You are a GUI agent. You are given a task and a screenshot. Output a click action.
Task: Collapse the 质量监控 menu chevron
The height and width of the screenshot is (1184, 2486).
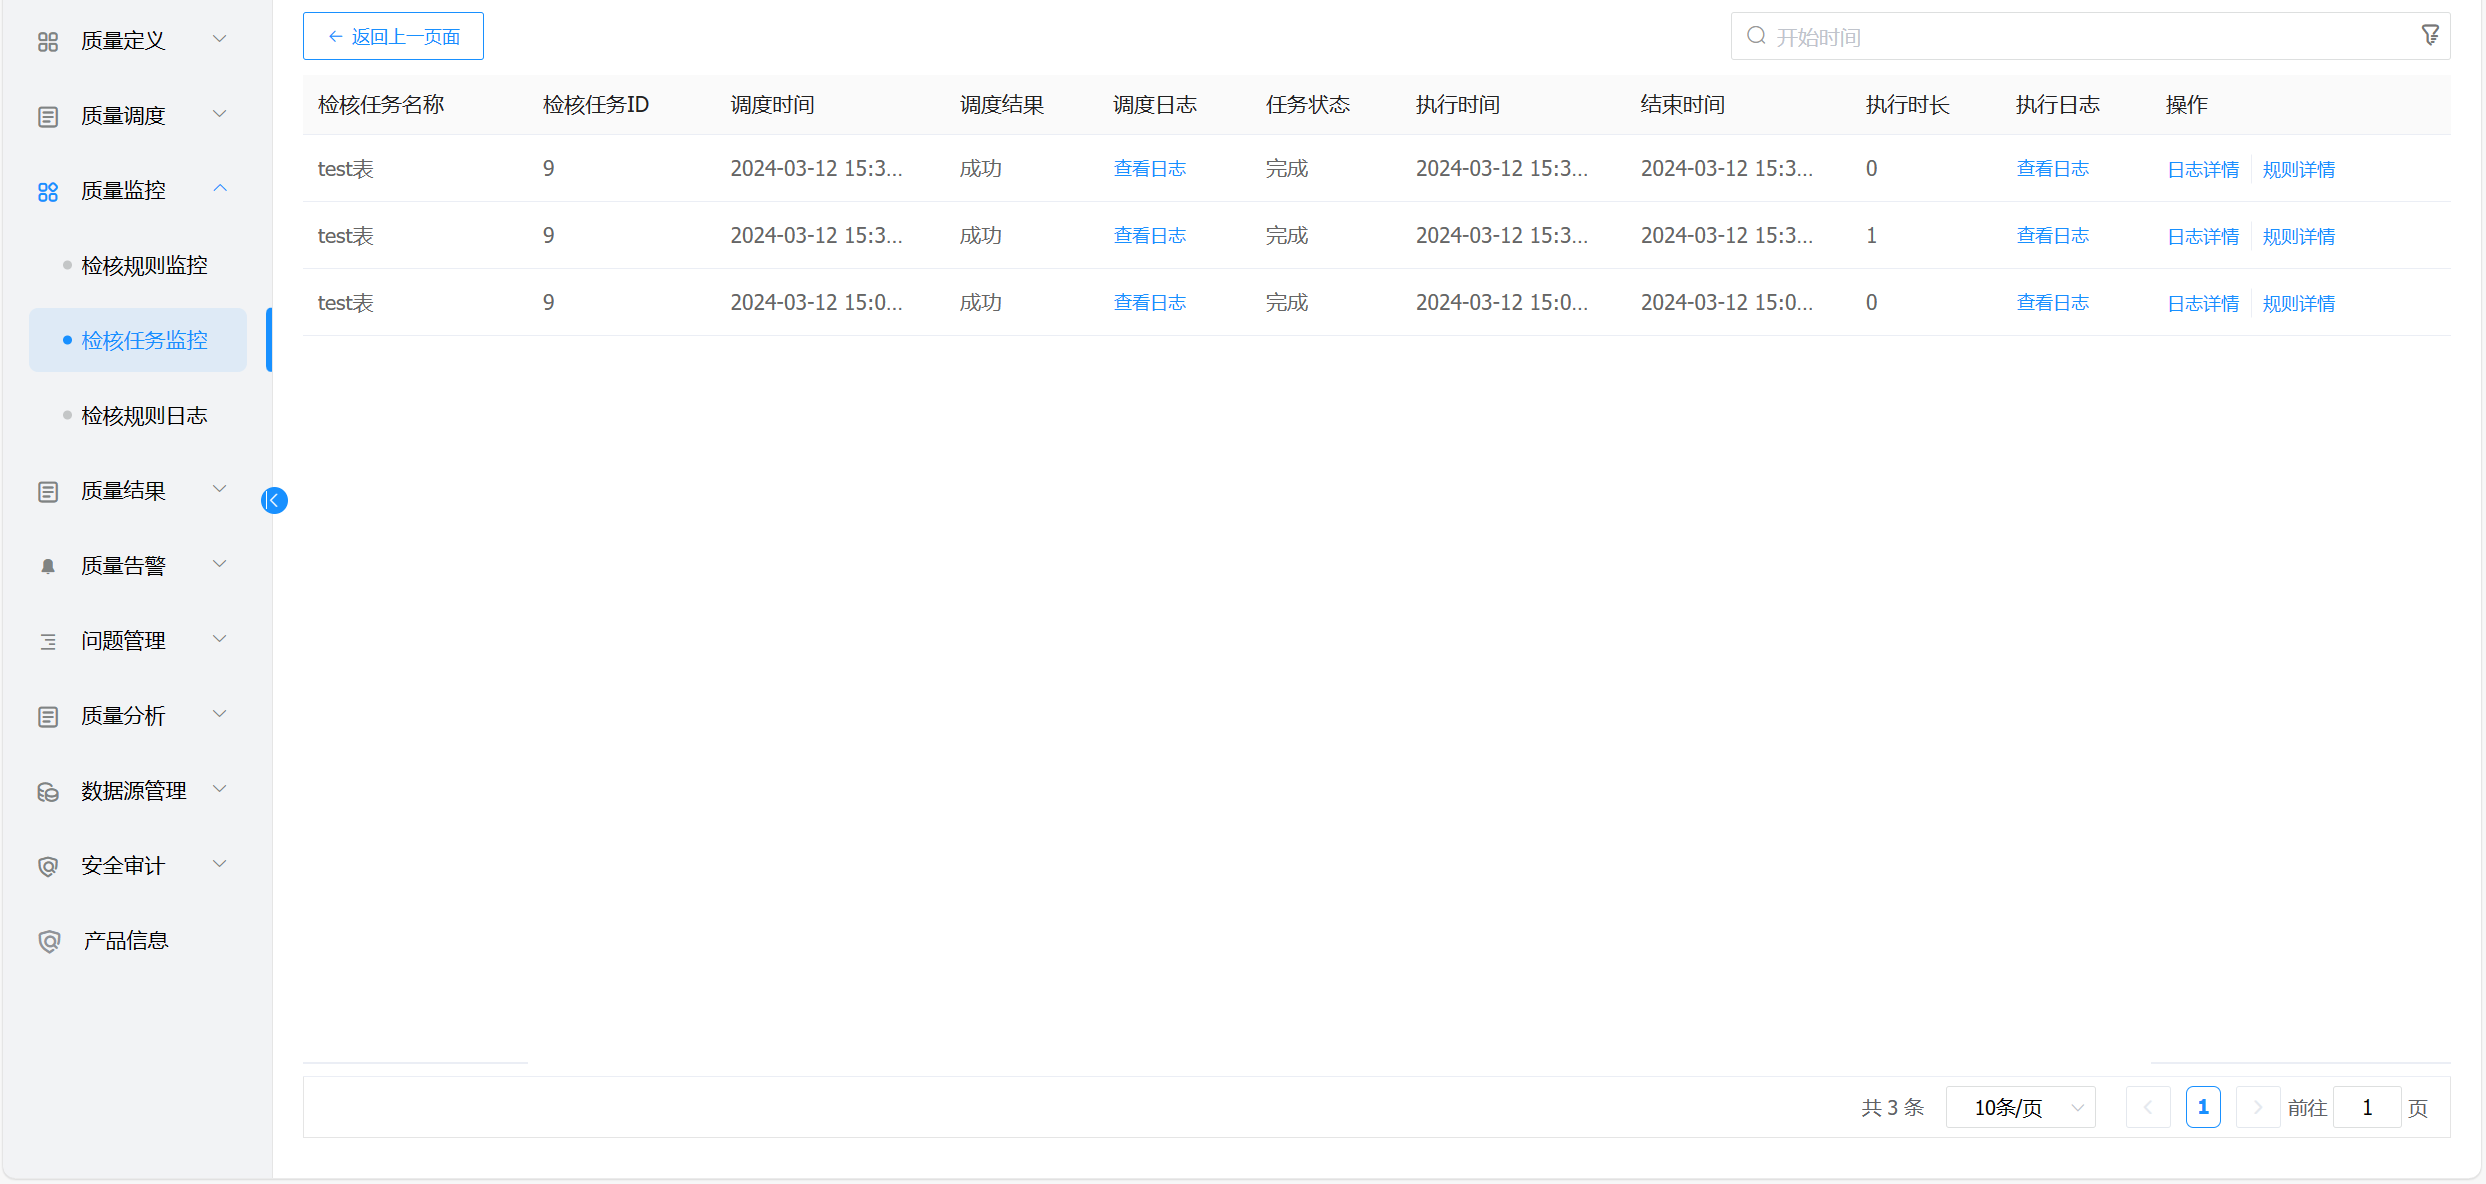[220, 189]
